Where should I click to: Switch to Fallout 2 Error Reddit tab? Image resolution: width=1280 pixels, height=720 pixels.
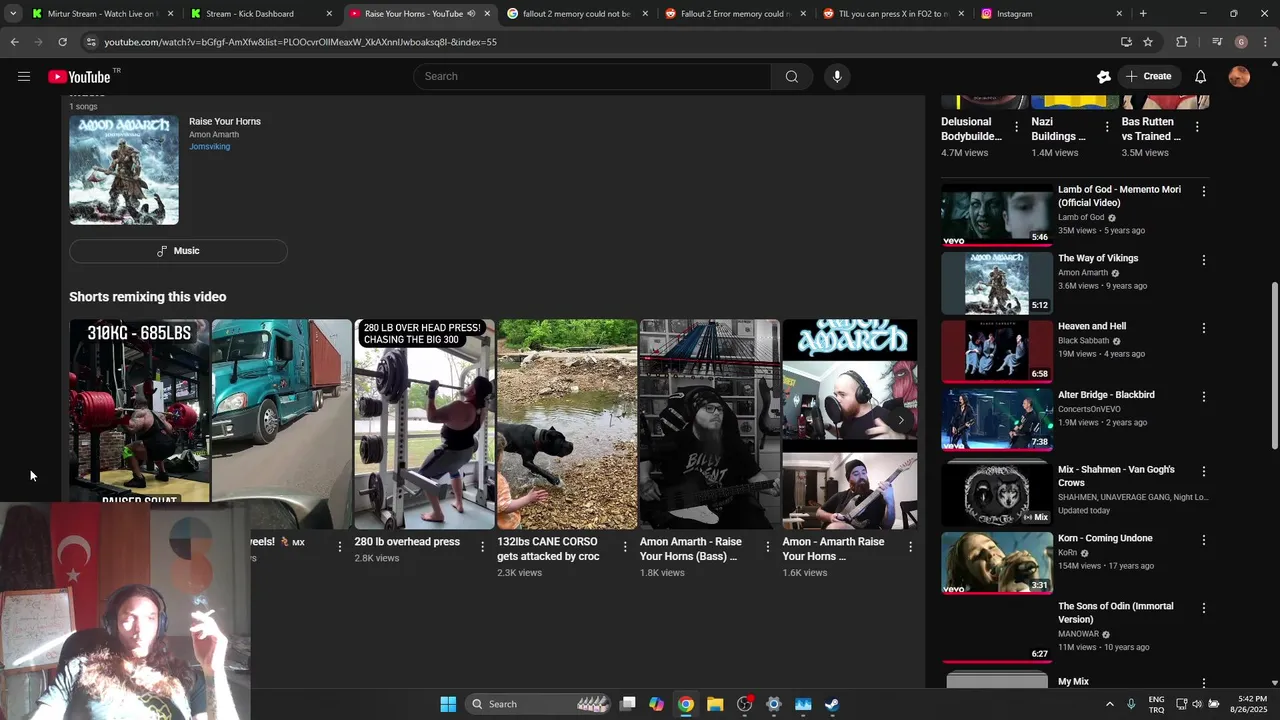(736, 14)
